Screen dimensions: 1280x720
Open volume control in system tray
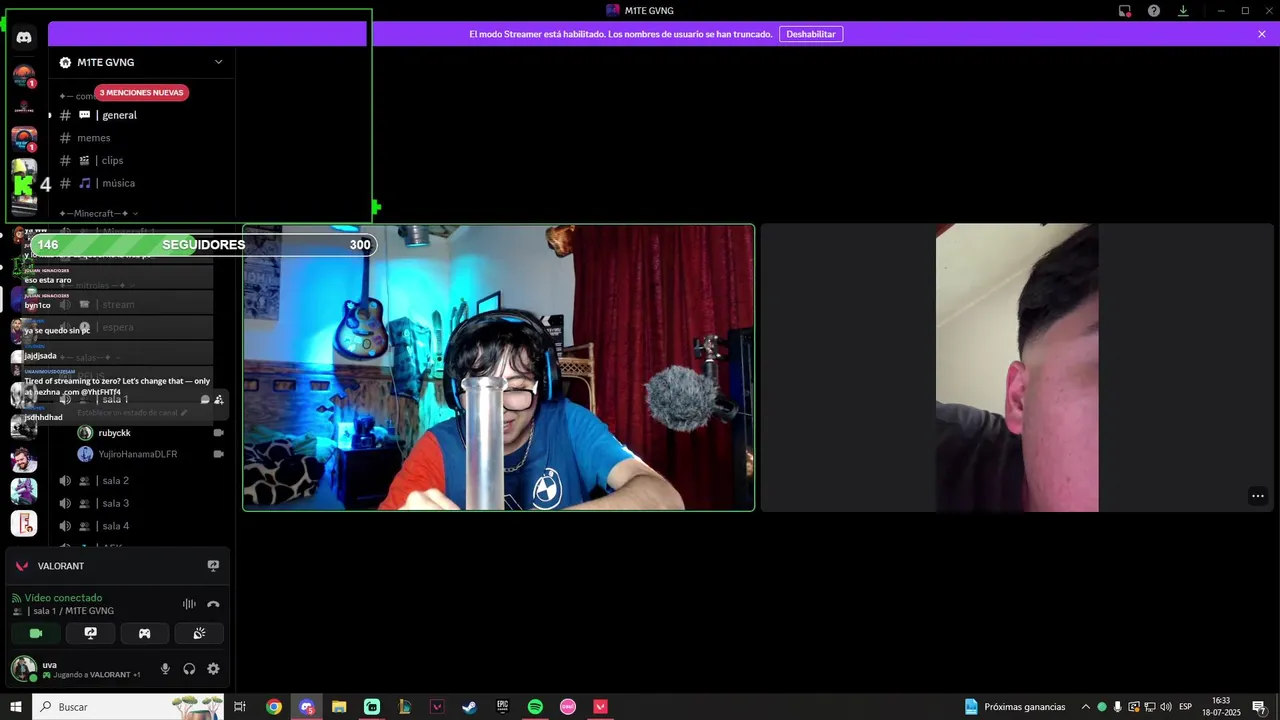point(1165,707)
